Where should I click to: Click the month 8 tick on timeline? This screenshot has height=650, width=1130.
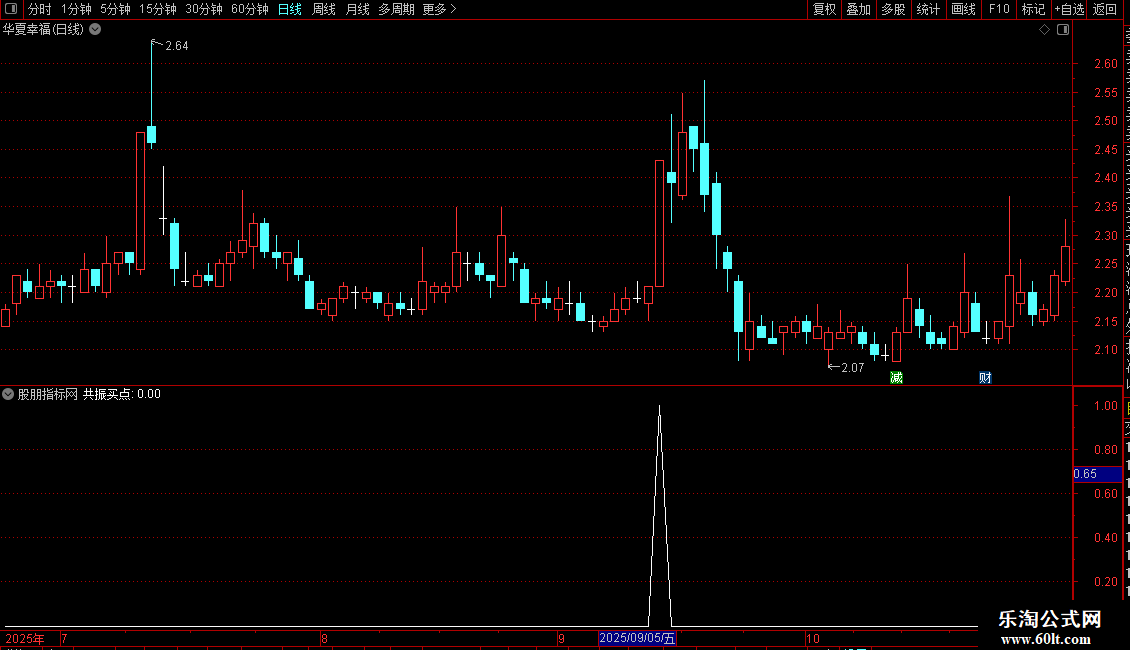click(x=324, y=638)
